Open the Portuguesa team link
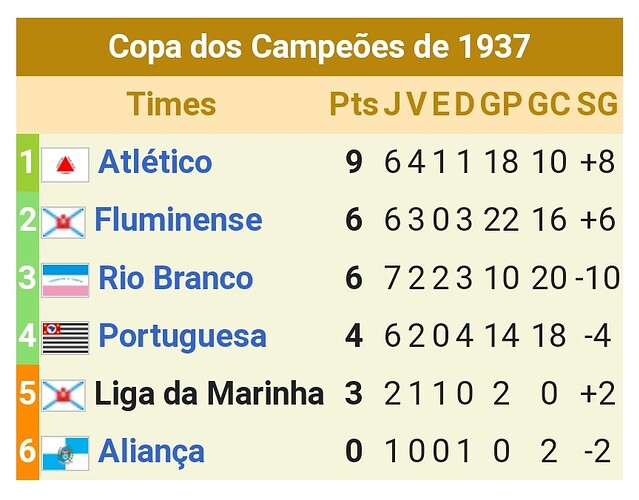The image size is (639, 500). tap(182, 336)
